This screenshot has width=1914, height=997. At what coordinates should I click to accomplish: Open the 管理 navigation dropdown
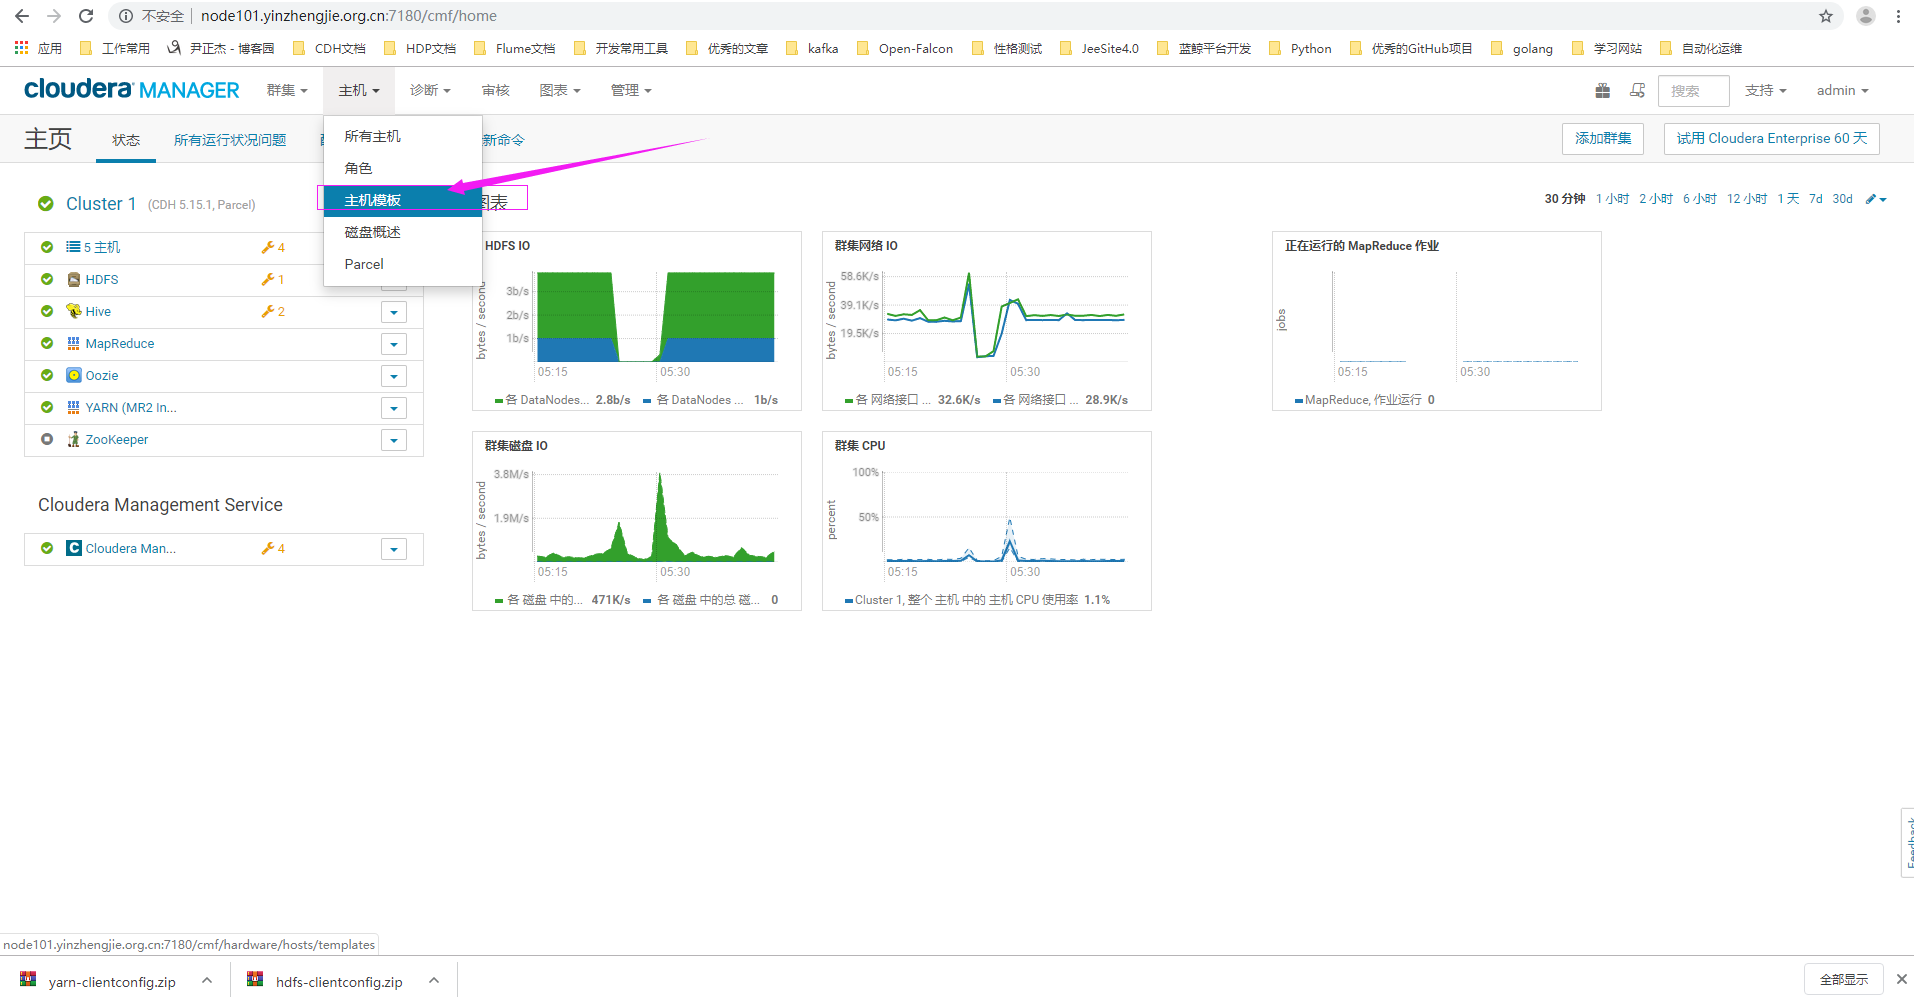631,90
